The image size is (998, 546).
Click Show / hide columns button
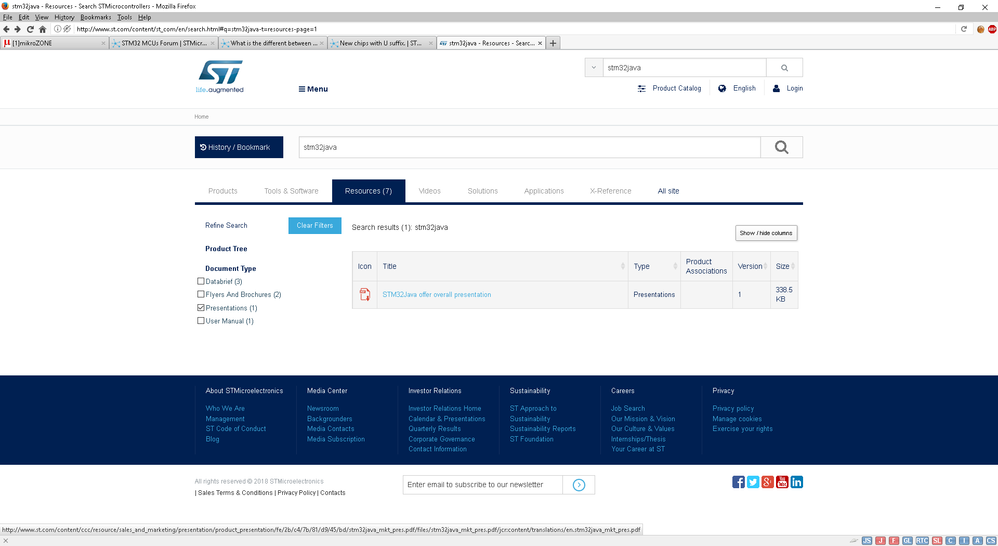coord(766,233)
